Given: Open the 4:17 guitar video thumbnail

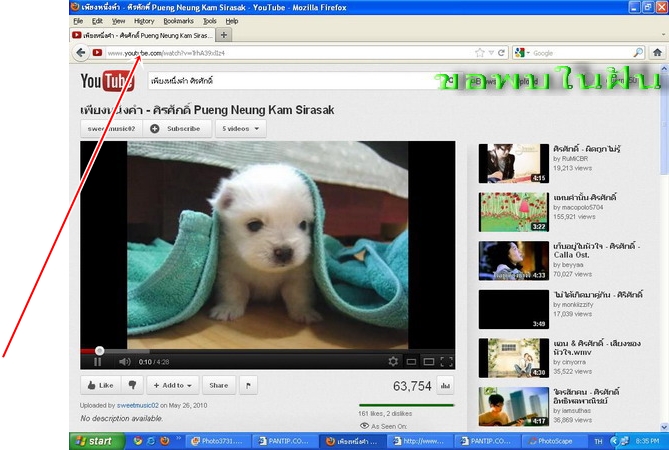Looking at the screenshot, I should point(514,406).
